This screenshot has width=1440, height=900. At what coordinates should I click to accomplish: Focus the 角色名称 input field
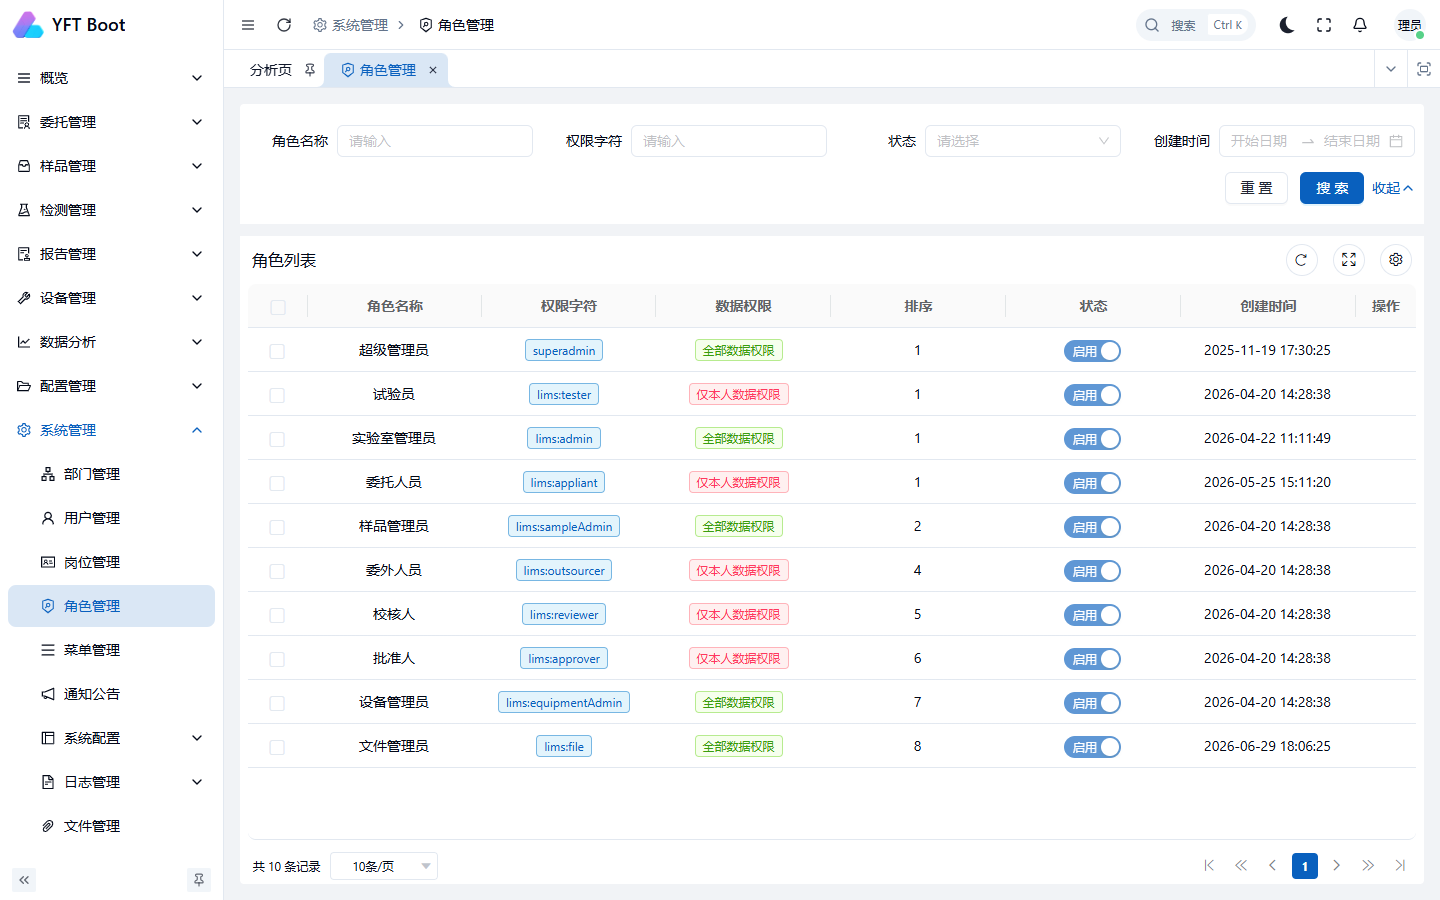coord(435,141)
